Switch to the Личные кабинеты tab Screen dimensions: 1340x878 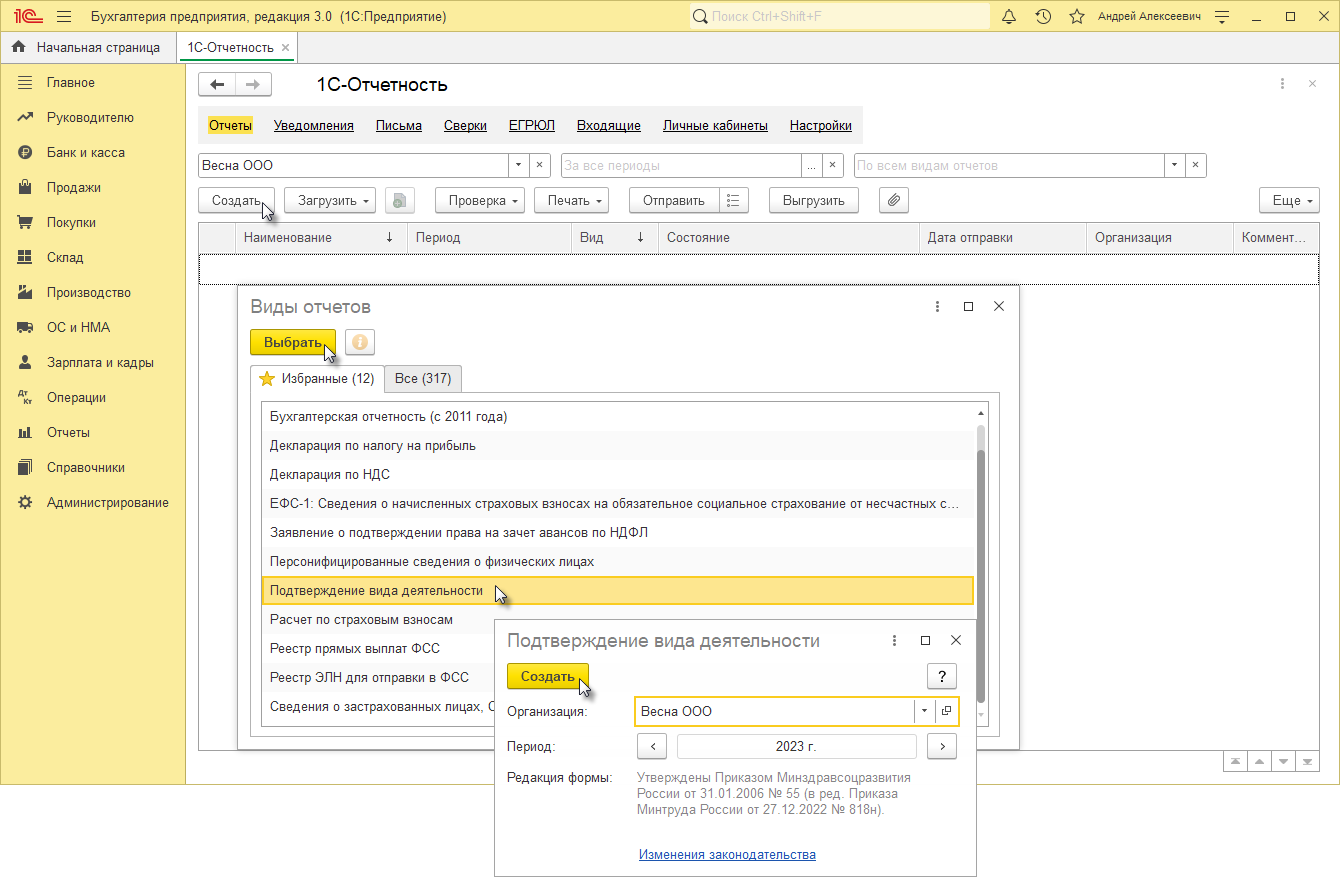click(x=715, y=126)
